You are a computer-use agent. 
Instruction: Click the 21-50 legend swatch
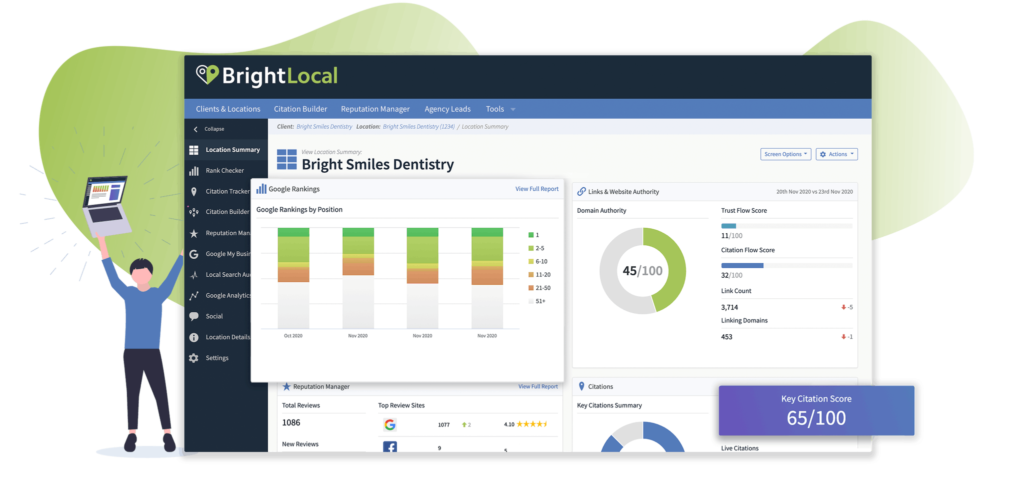(530, 288)
